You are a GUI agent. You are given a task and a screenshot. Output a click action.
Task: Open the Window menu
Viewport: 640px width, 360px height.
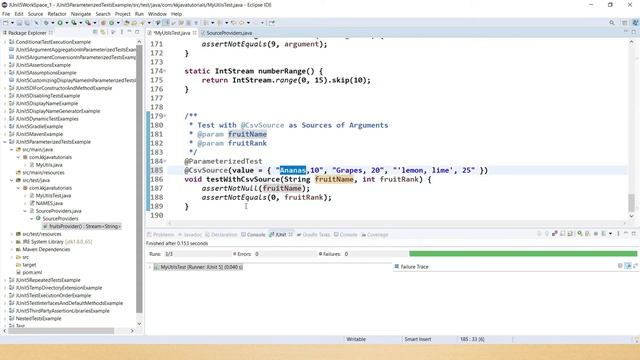tap(157, 14)
